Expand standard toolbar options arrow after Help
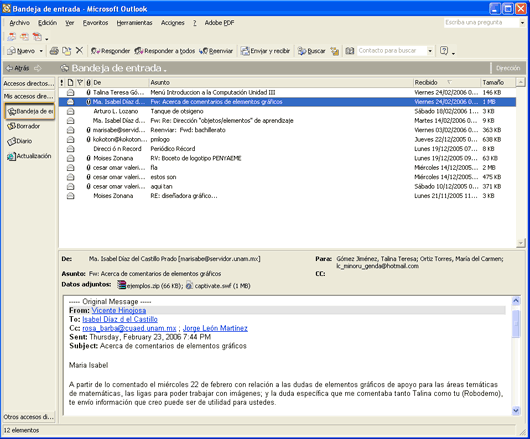This screenshot has width=530, height=439. pyautogui.click(x=453, y=53)
